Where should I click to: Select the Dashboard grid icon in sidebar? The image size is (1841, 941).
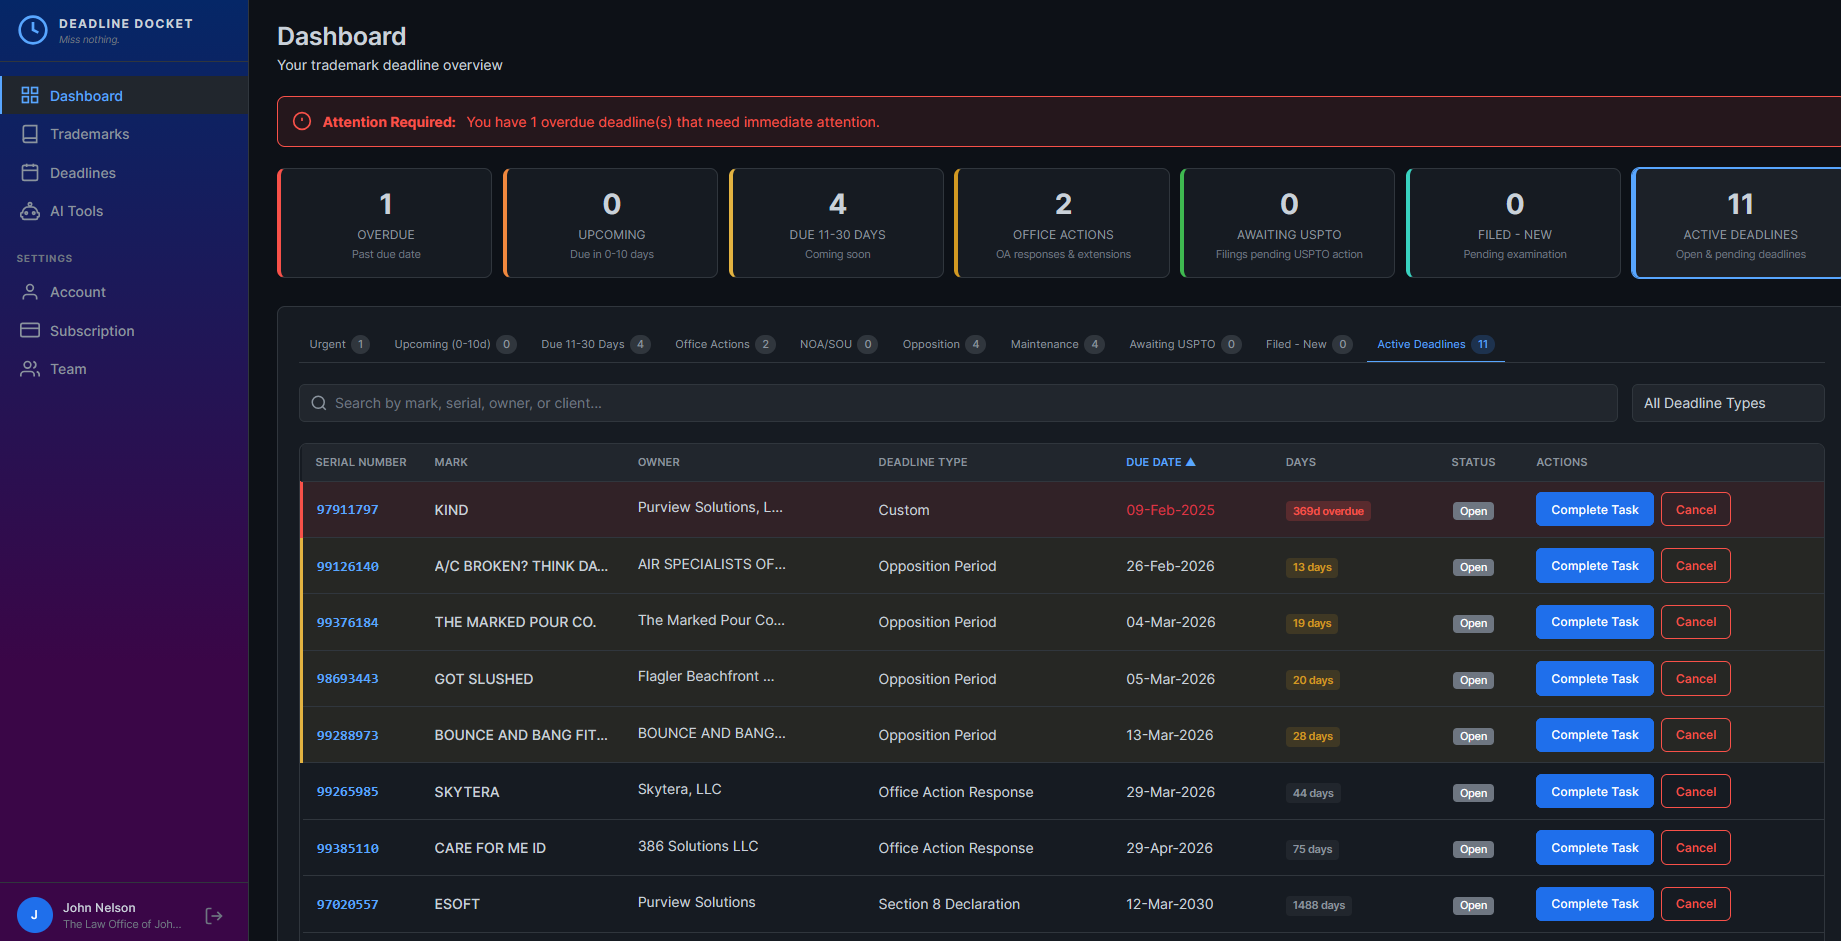[29, 94]
